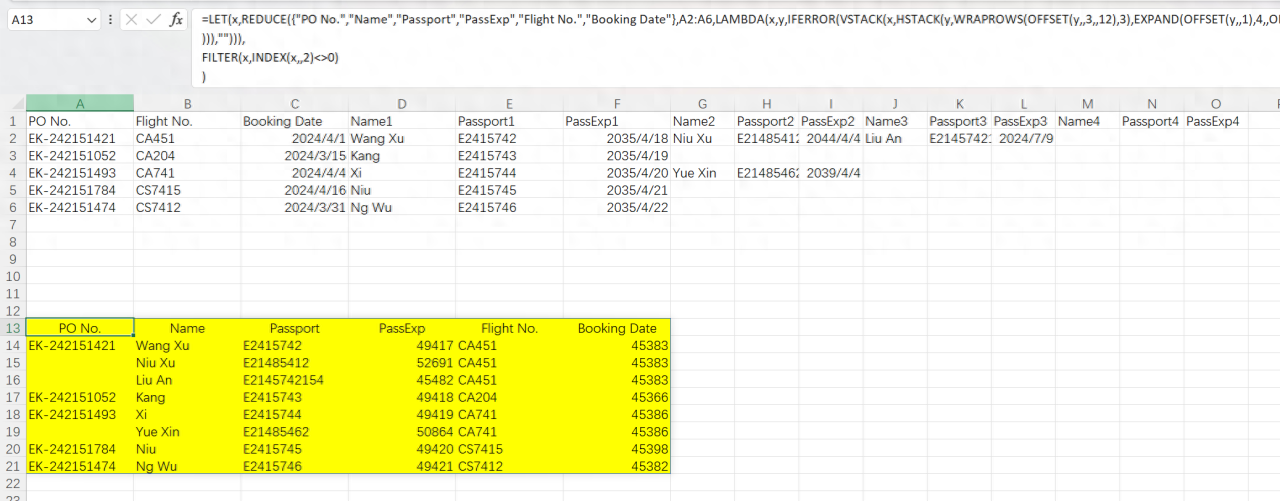Select row 13 header
This screenshot has width=1280, height=501.
coord(12,328)
